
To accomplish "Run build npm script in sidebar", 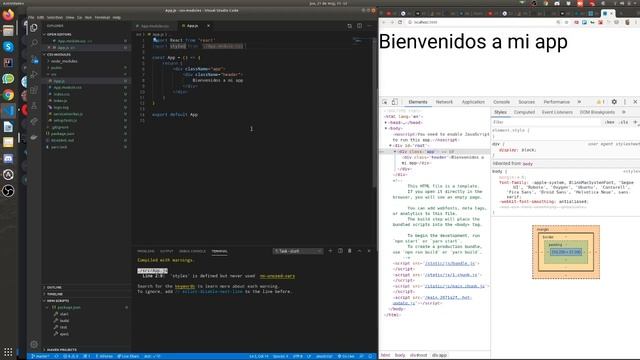I will (64, 320).
